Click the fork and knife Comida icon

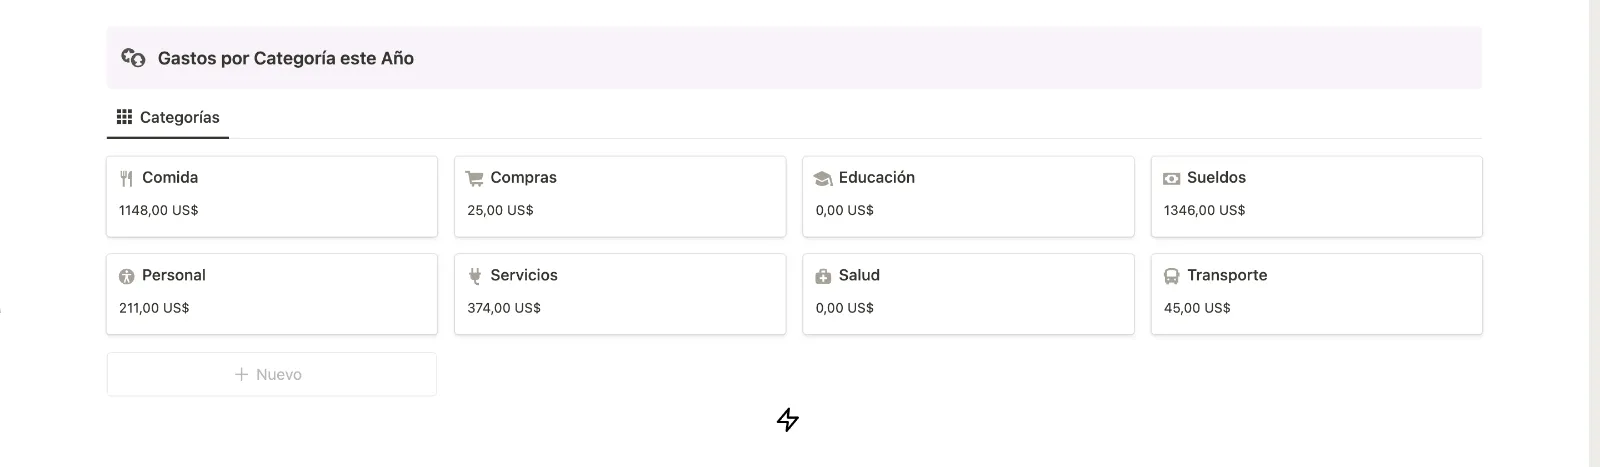(127, 179)
